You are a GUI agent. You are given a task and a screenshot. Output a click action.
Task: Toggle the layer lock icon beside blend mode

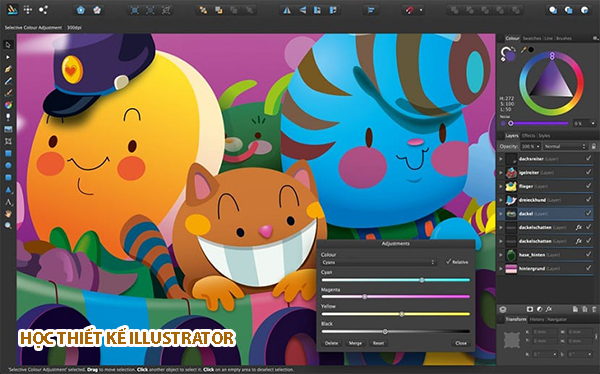tap(593, 146)
